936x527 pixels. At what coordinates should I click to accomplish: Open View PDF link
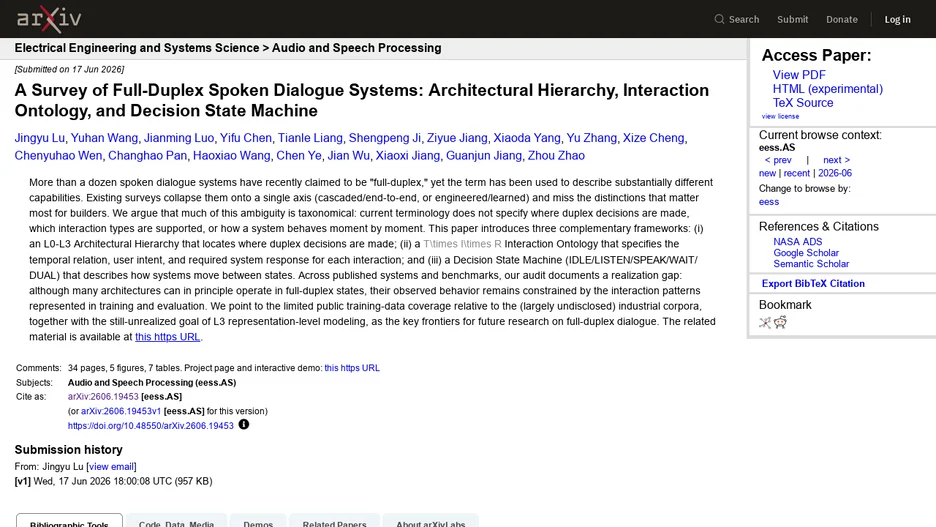coord(799,75)
